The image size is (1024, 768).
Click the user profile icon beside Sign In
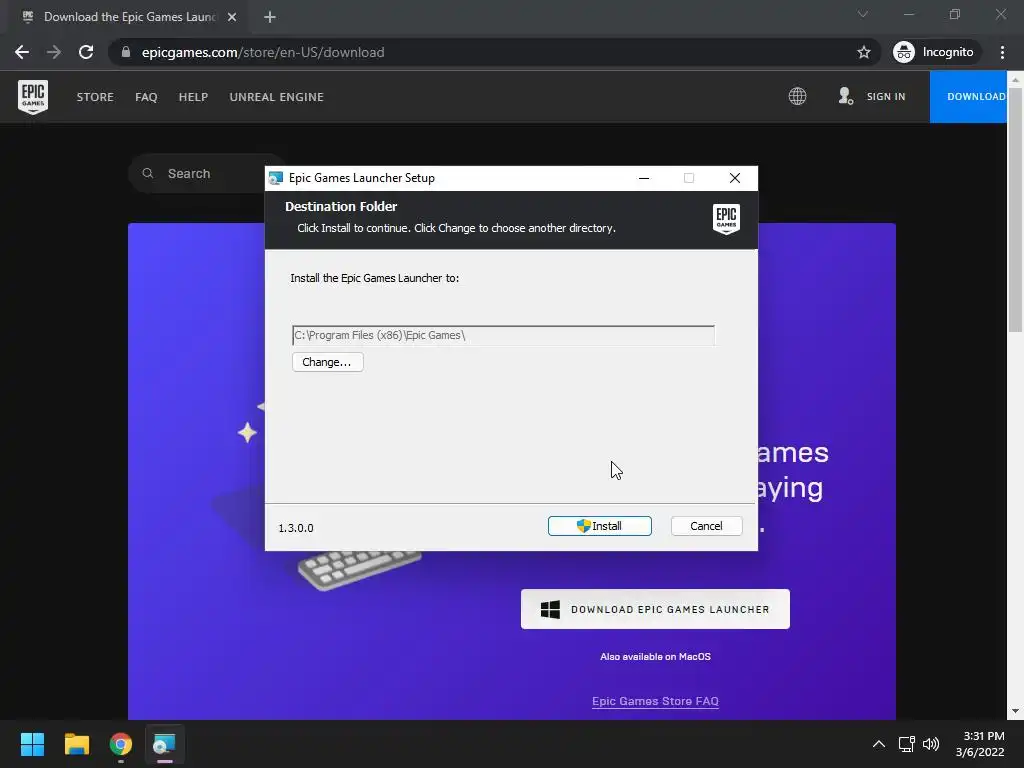click(845, 97)
